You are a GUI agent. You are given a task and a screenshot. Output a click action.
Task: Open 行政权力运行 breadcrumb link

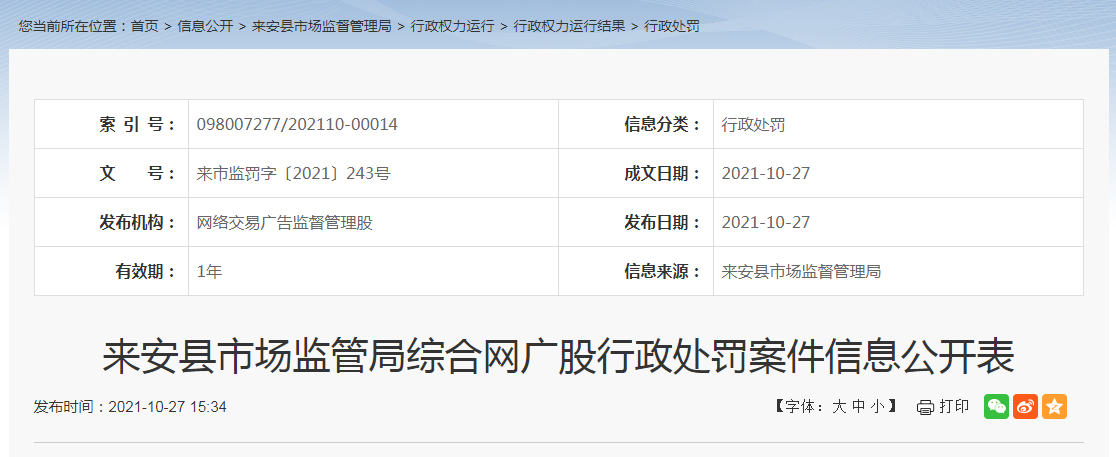pos(452,26)
